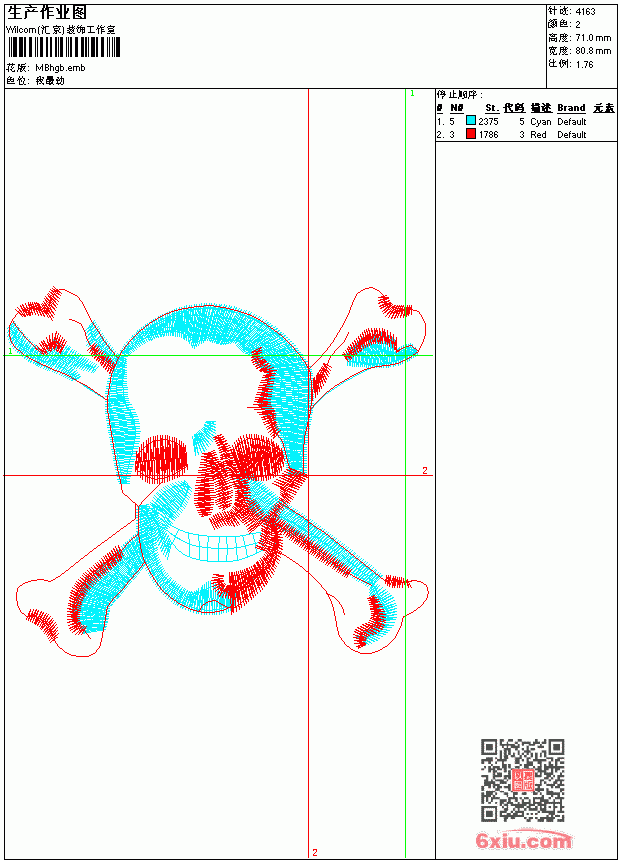
Task: Click the MBhgb.emb file name
Action: [x=60, y=67]
